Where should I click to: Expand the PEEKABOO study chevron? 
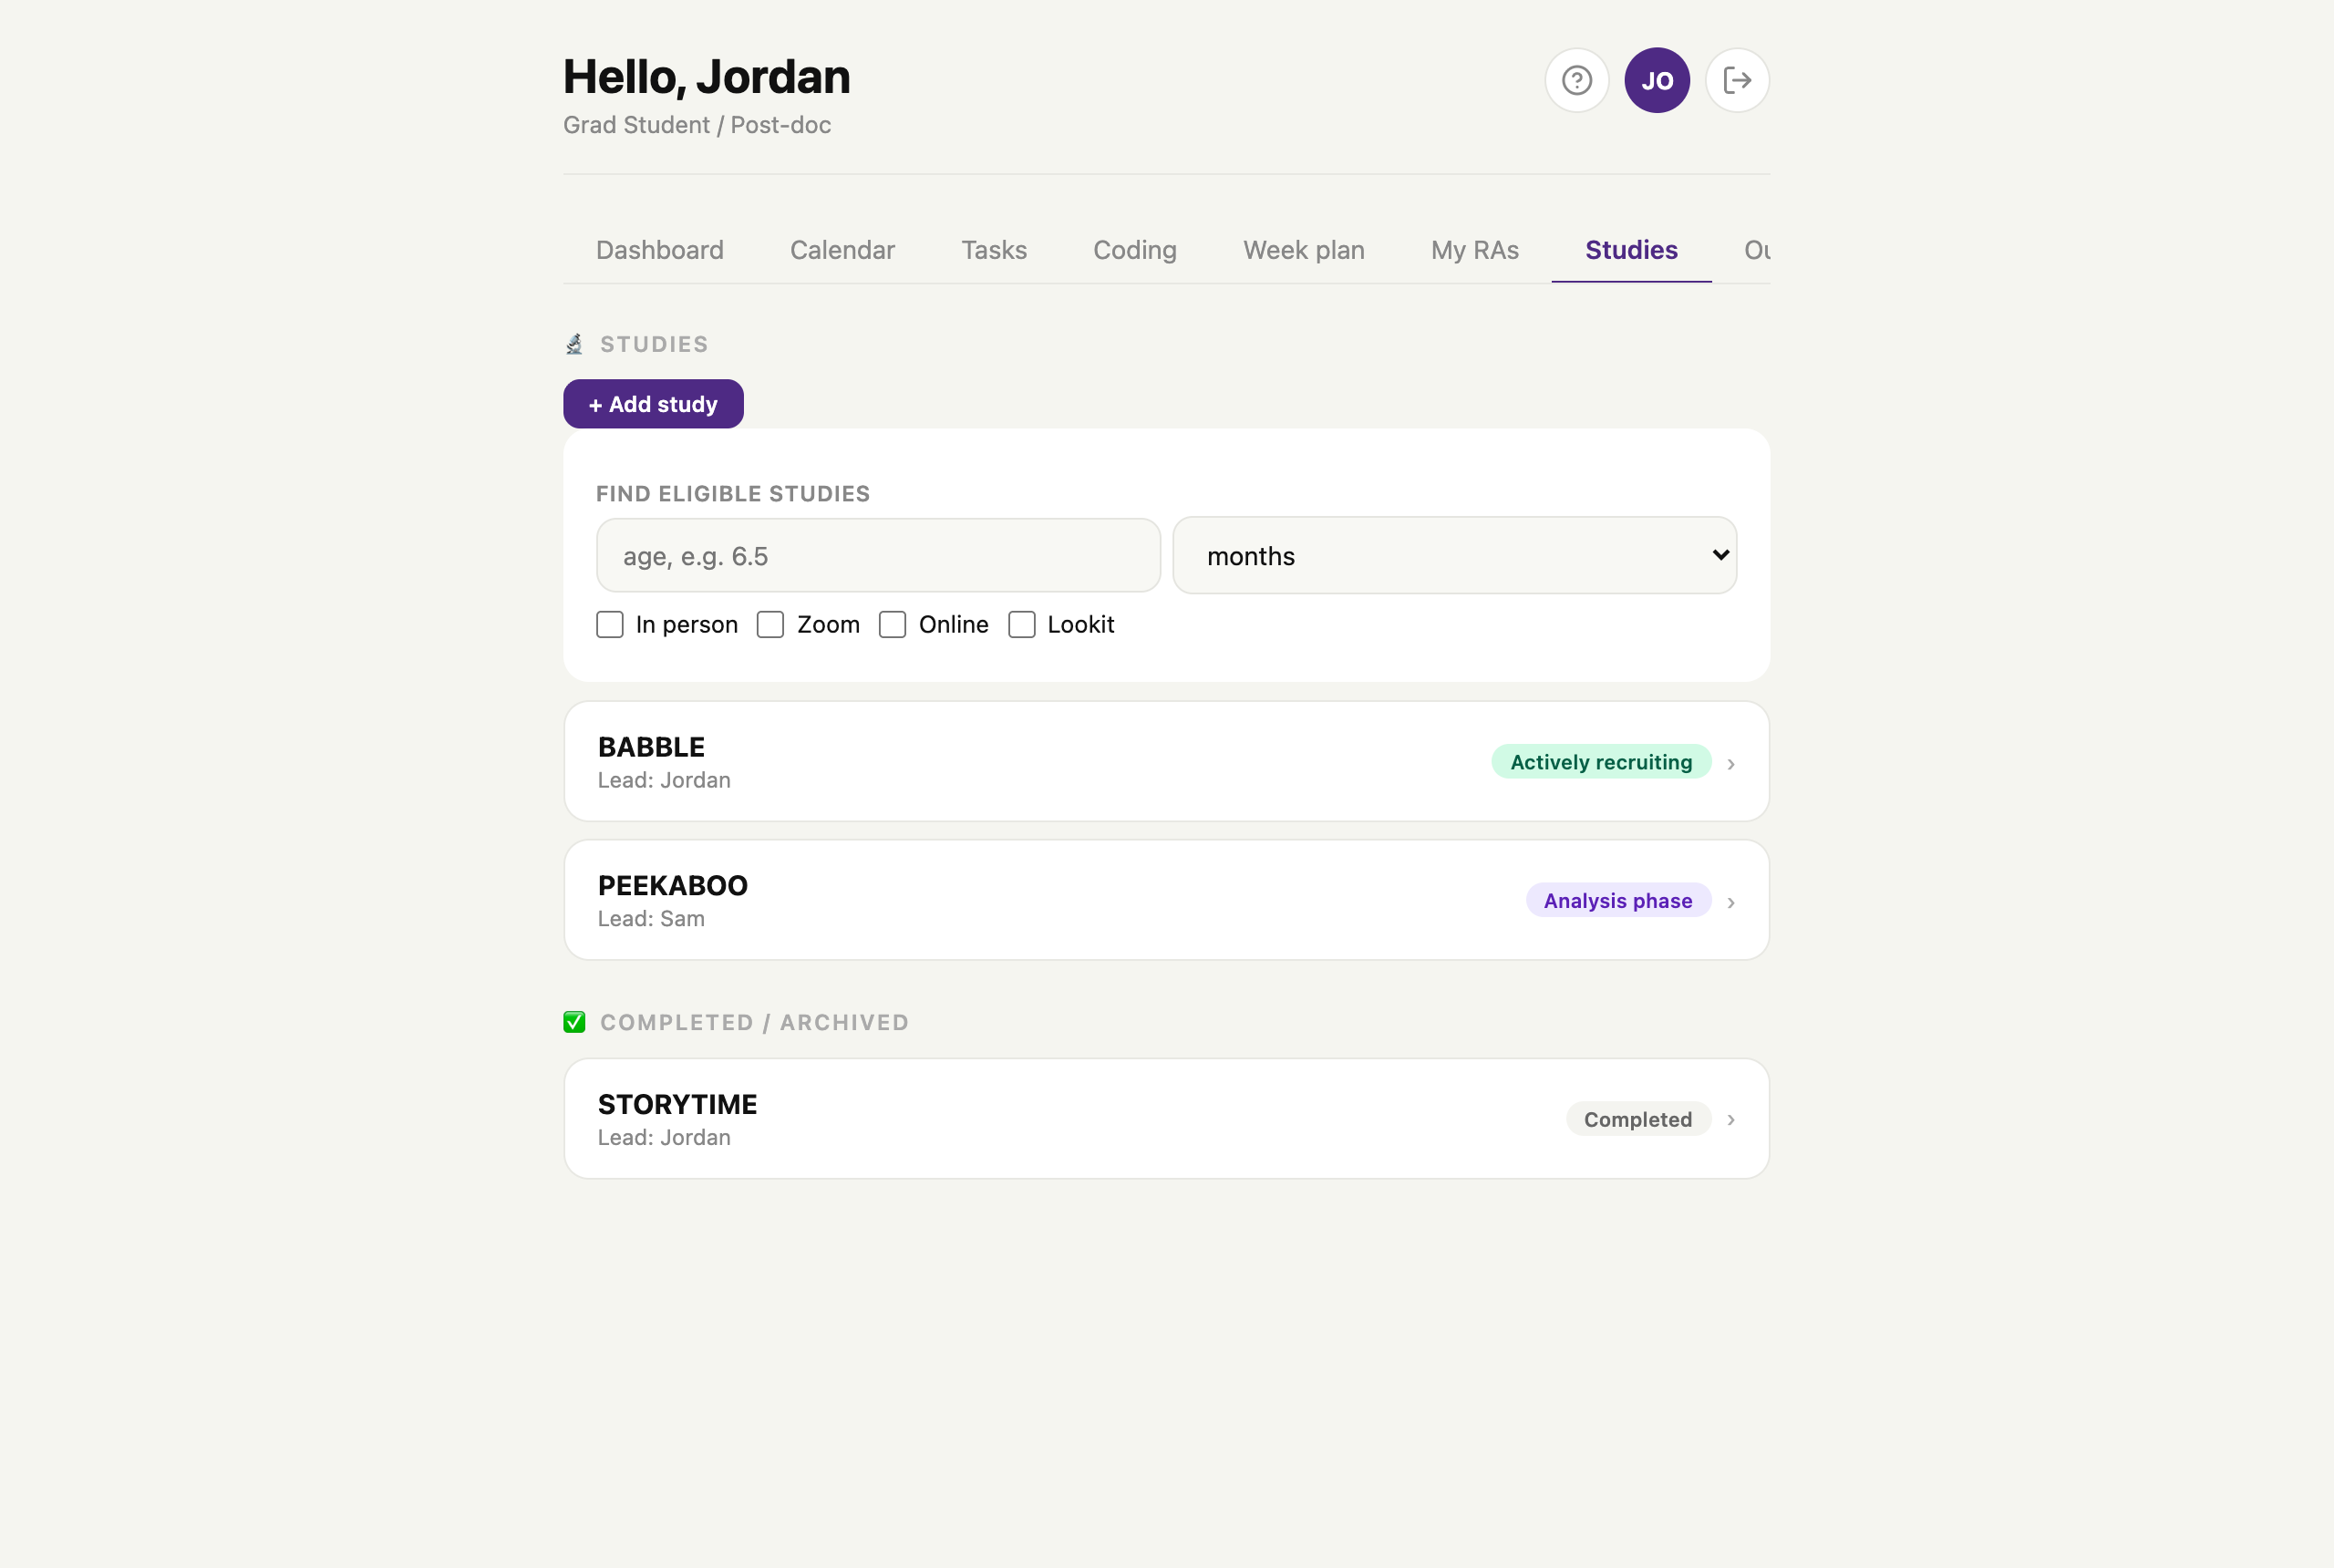tap(1730, 902)
